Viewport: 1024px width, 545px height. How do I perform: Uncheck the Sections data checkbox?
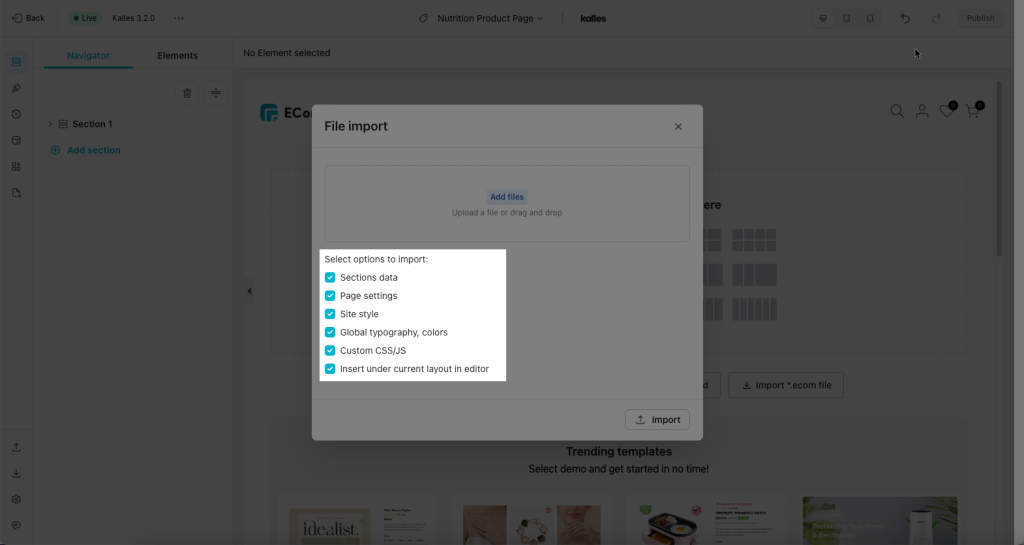[330, 277]
